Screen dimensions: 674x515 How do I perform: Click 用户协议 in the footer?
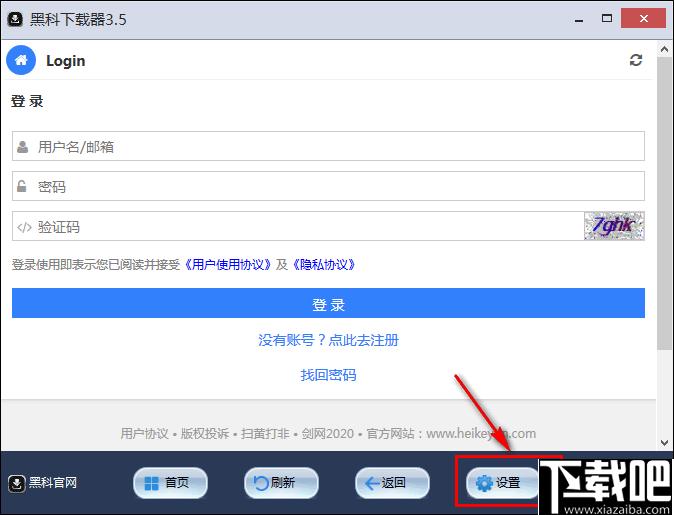pyautogui.click(x=144, y=433)
